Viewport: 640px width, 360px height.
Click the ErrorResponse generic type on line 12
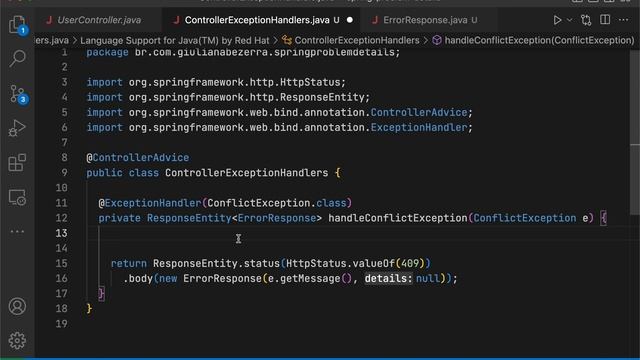click(x=277, y=218)
